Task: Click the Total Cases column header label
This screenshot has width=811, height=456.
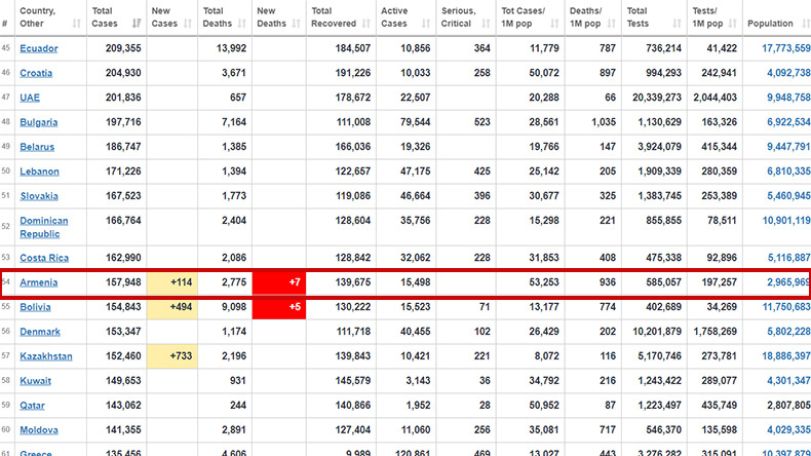Action: (x=104, y=17)
